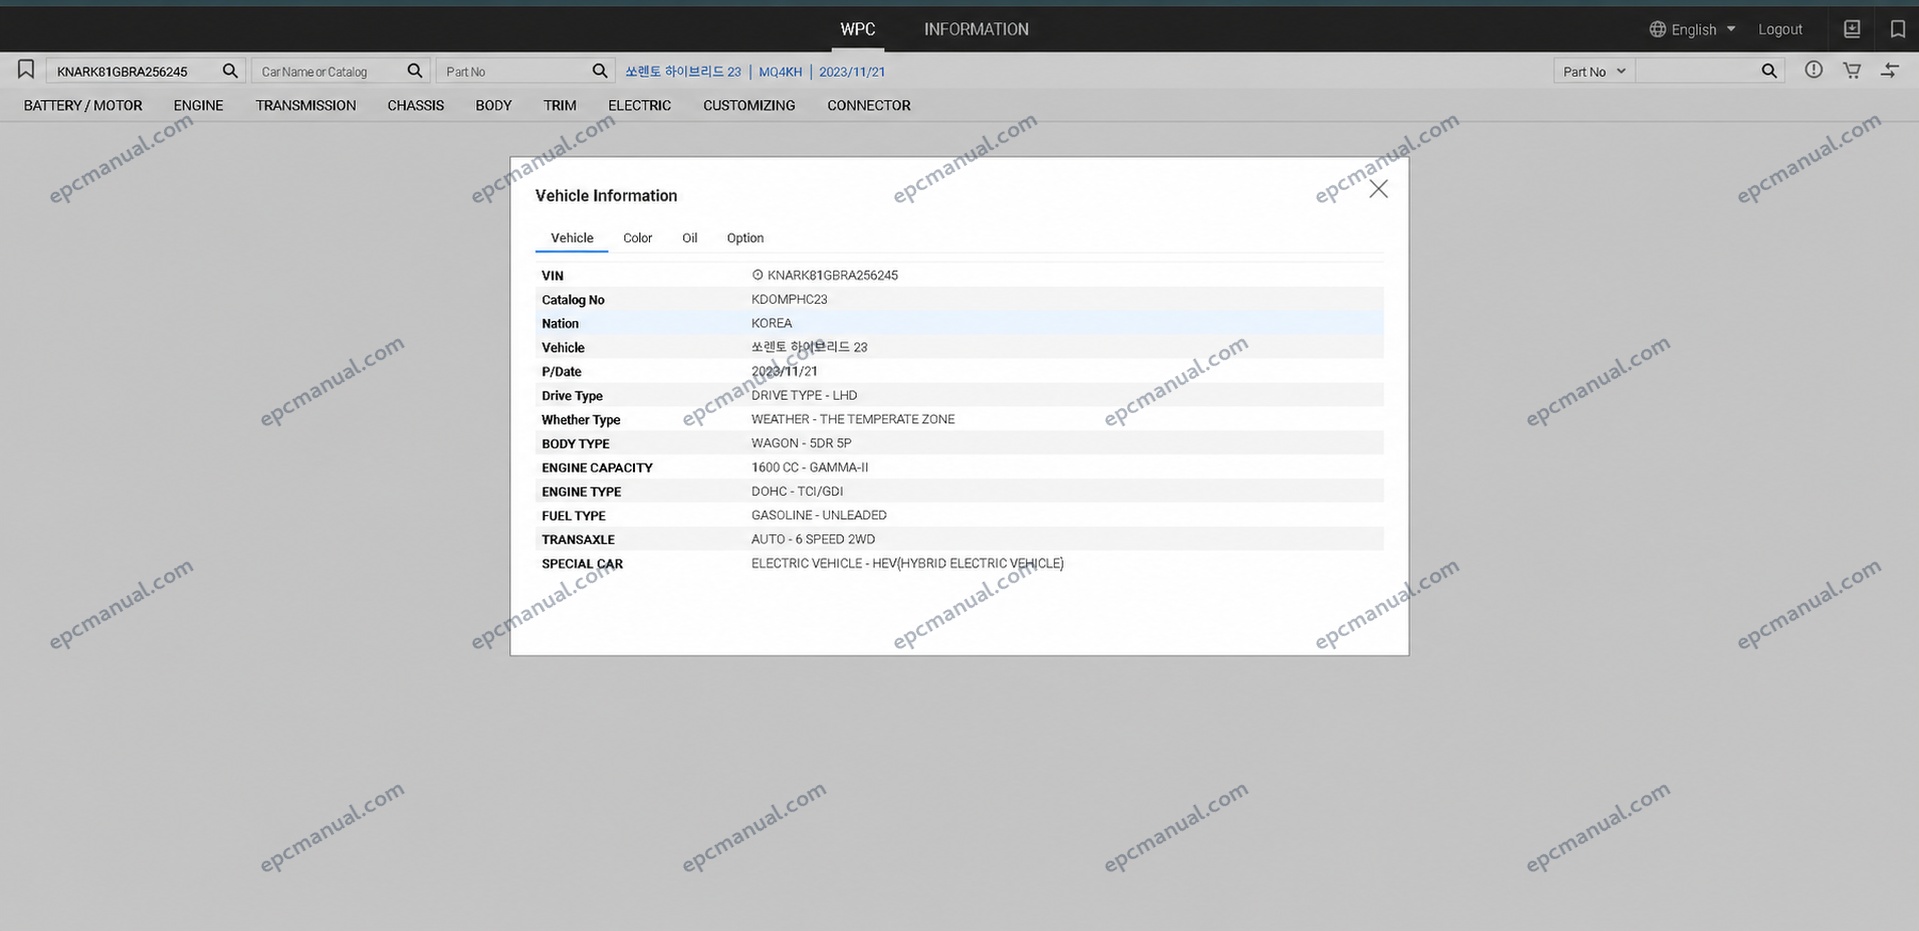This screenshot has width=1919, height=931.
Task: Click the TRANSAXLE row label
Action: click(x=578, y=540)
